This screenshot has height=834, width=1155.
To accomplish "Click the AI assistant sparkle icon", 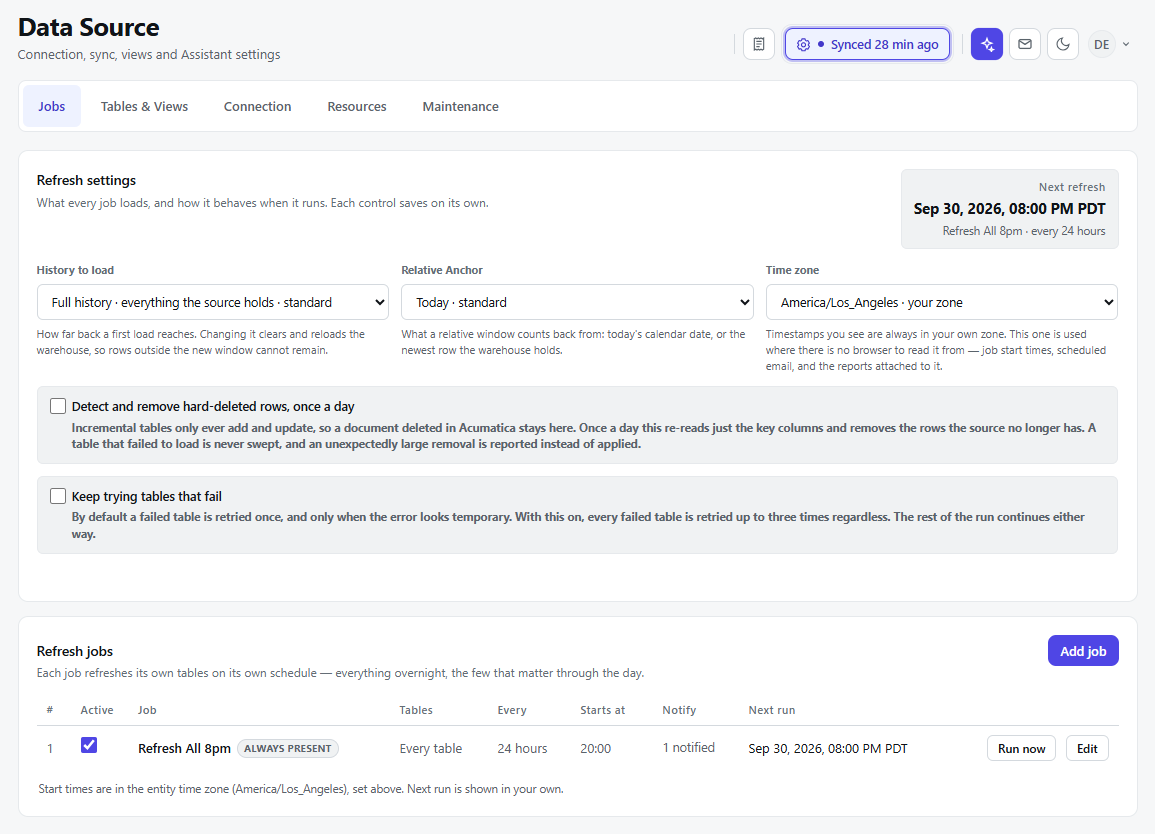I will click(987, 44).
